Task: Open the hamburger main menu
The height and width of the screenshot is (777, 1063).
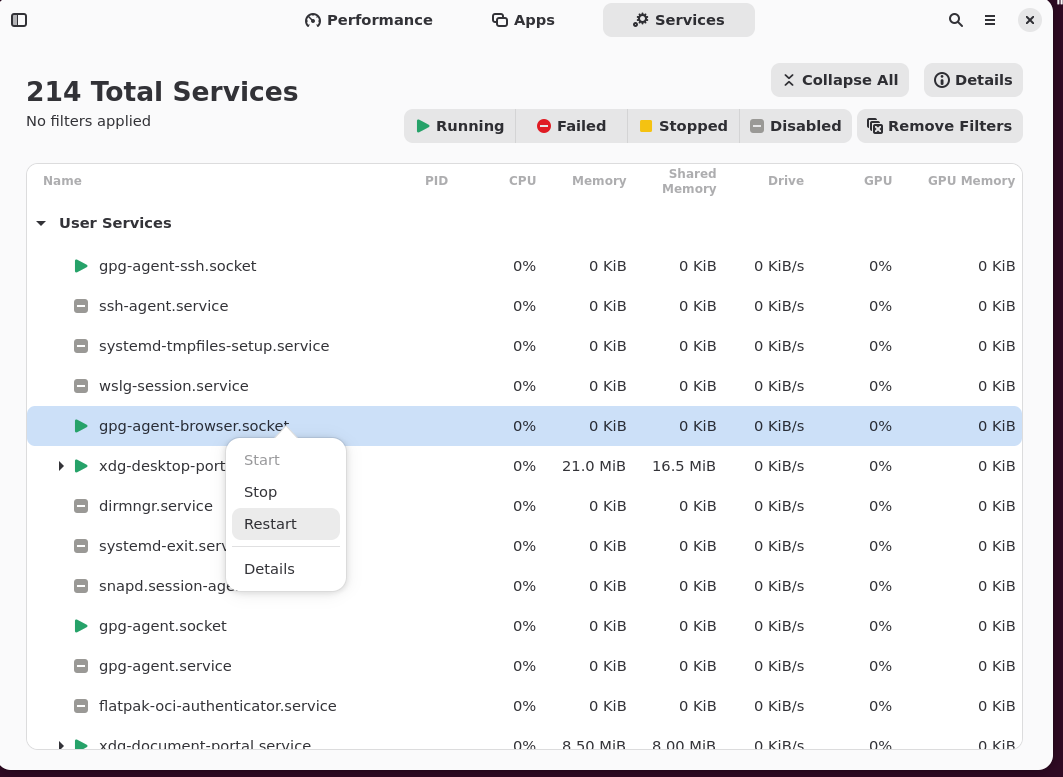Action: tap(990, 20)
